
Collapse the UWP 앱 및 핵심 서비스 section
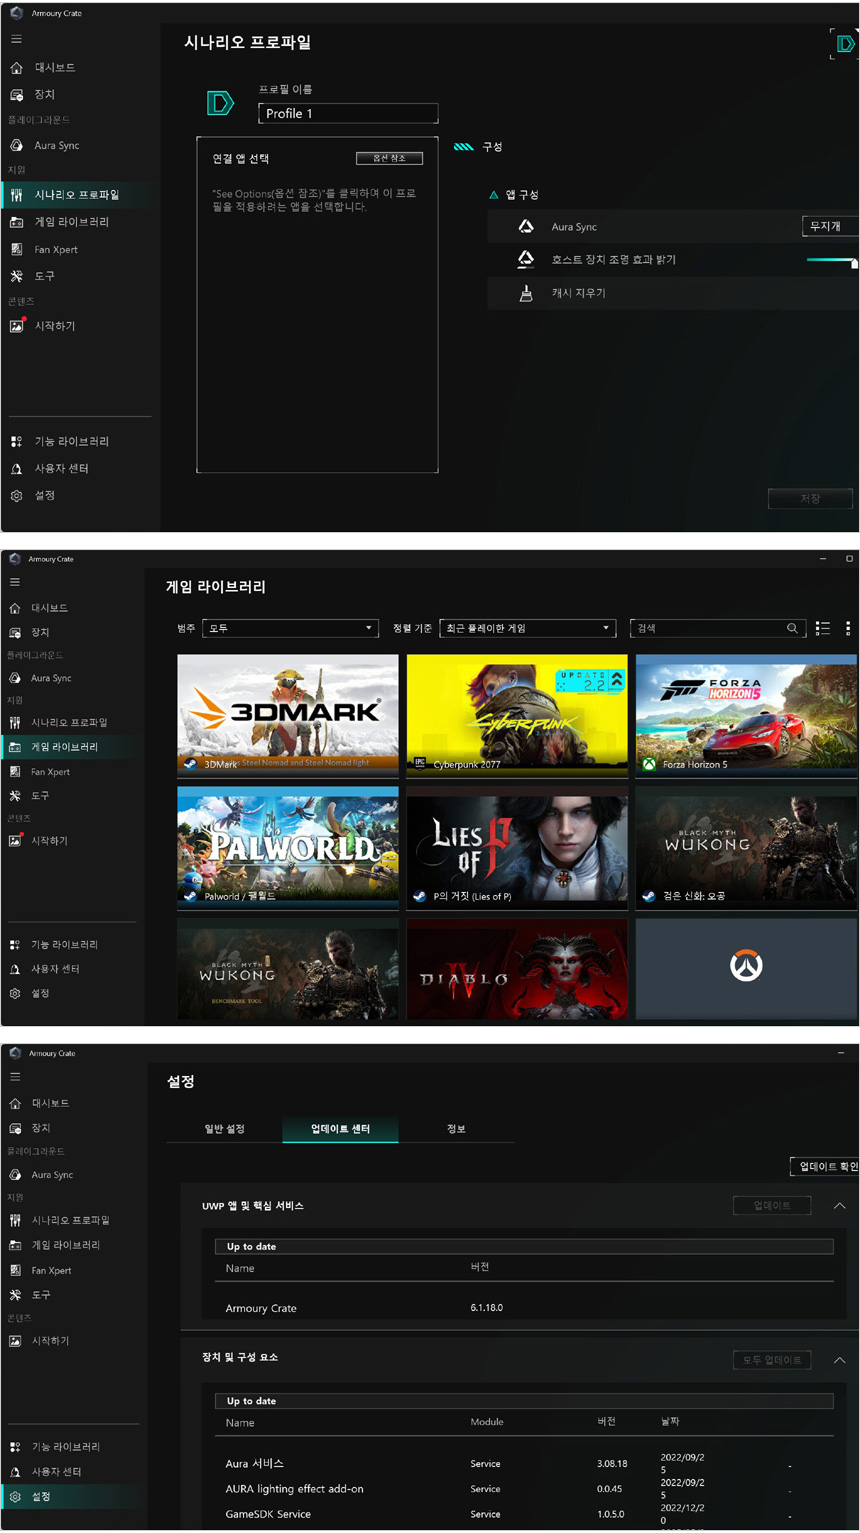tap(839, 1206)
